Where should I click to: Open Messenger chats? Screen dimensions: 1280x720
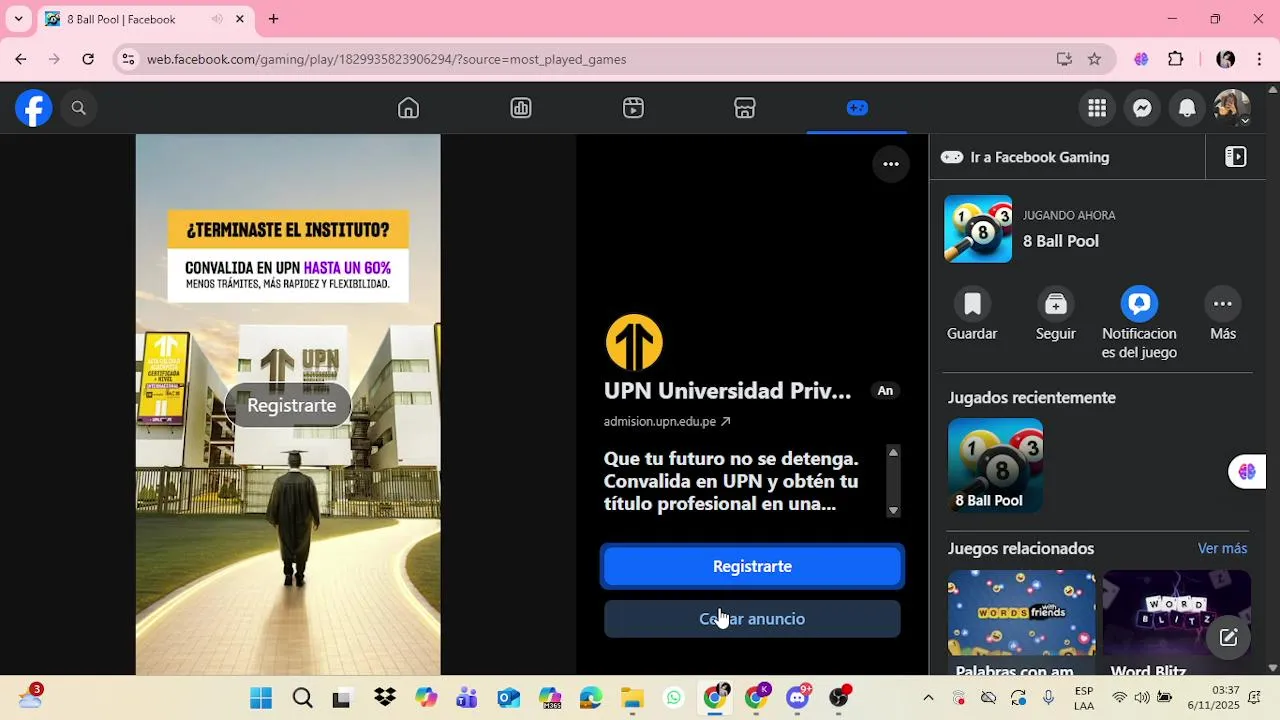pos(1142,108)
